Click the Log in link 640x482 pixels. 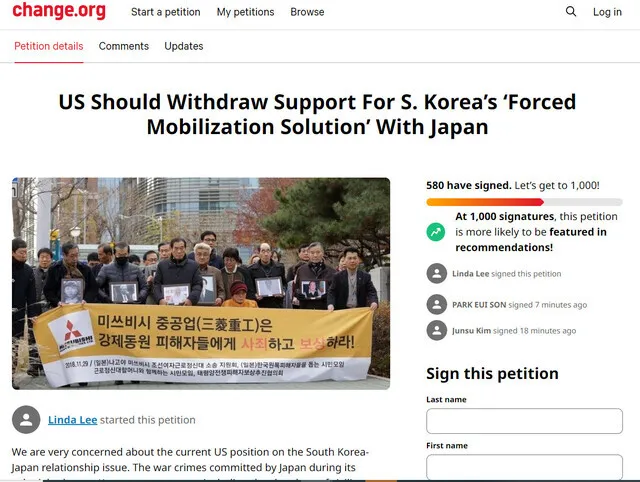(x=607, y=12)
